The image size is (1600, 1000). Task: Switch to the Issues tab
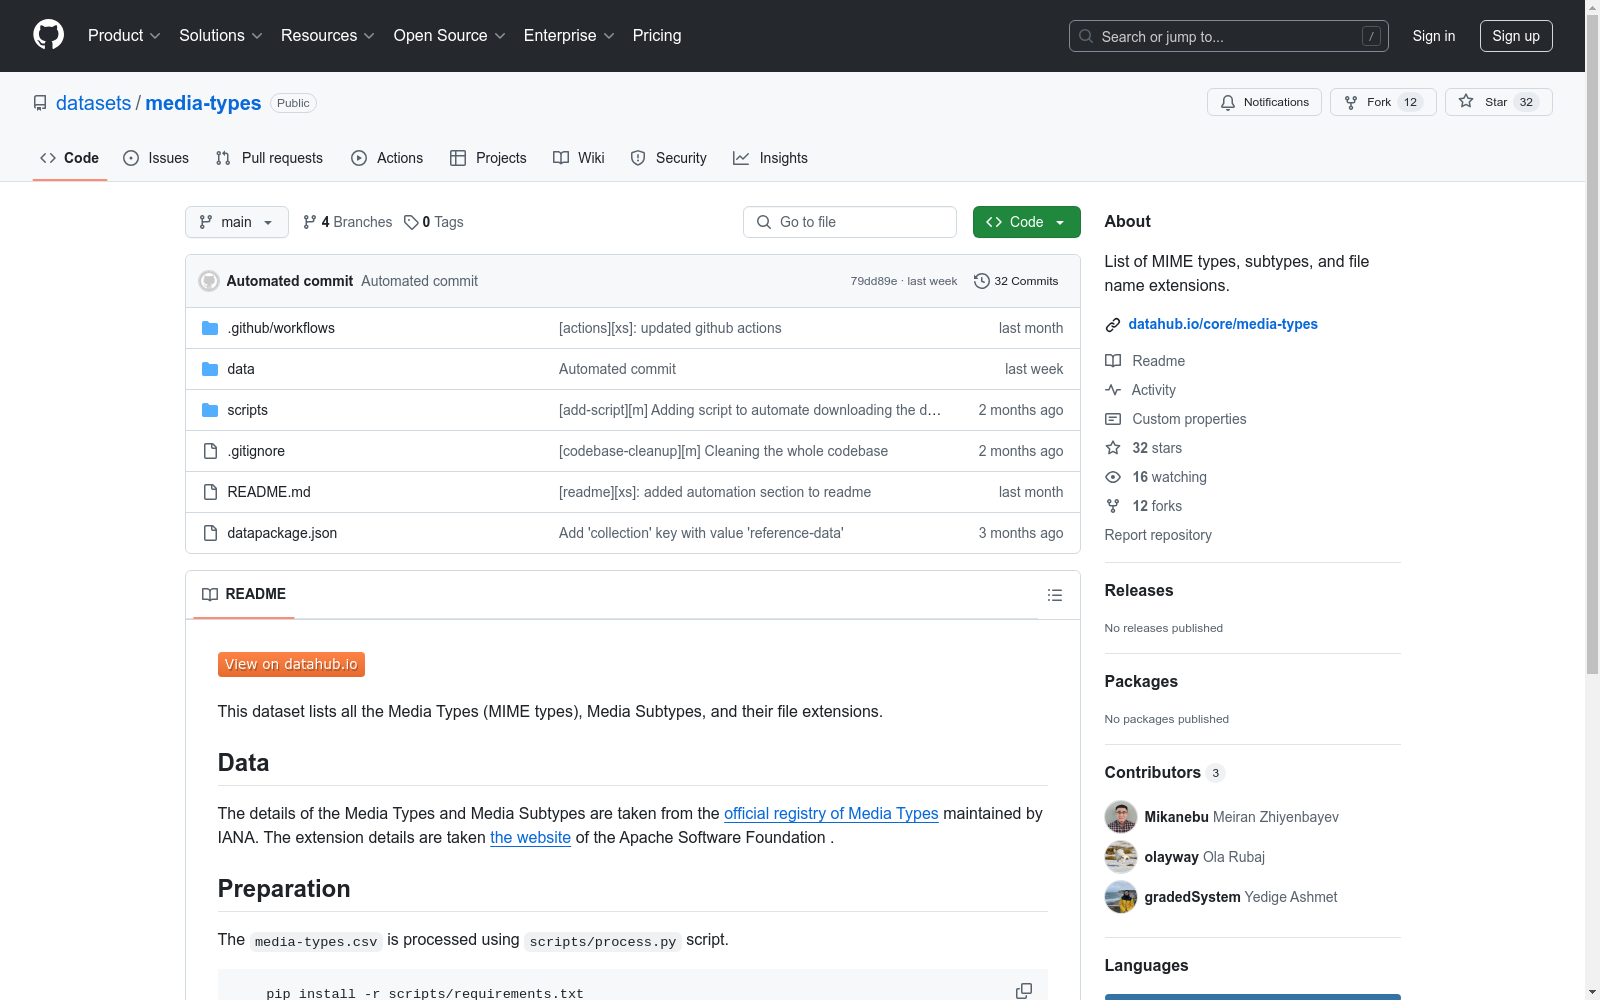pyautogui.click(x=156, y=158)
